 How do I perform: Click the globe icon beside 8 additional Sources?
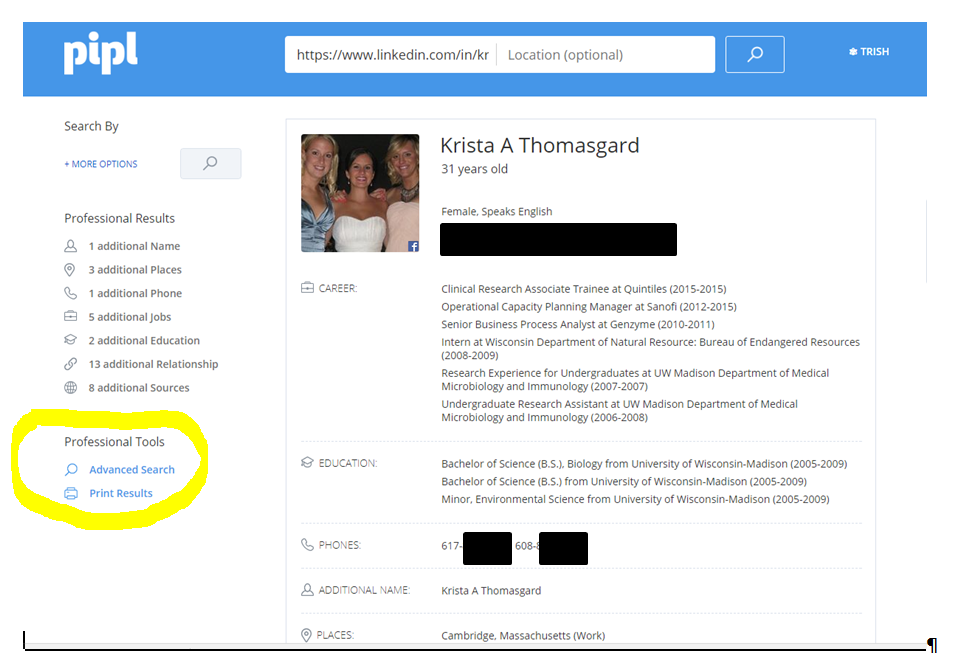69,387
